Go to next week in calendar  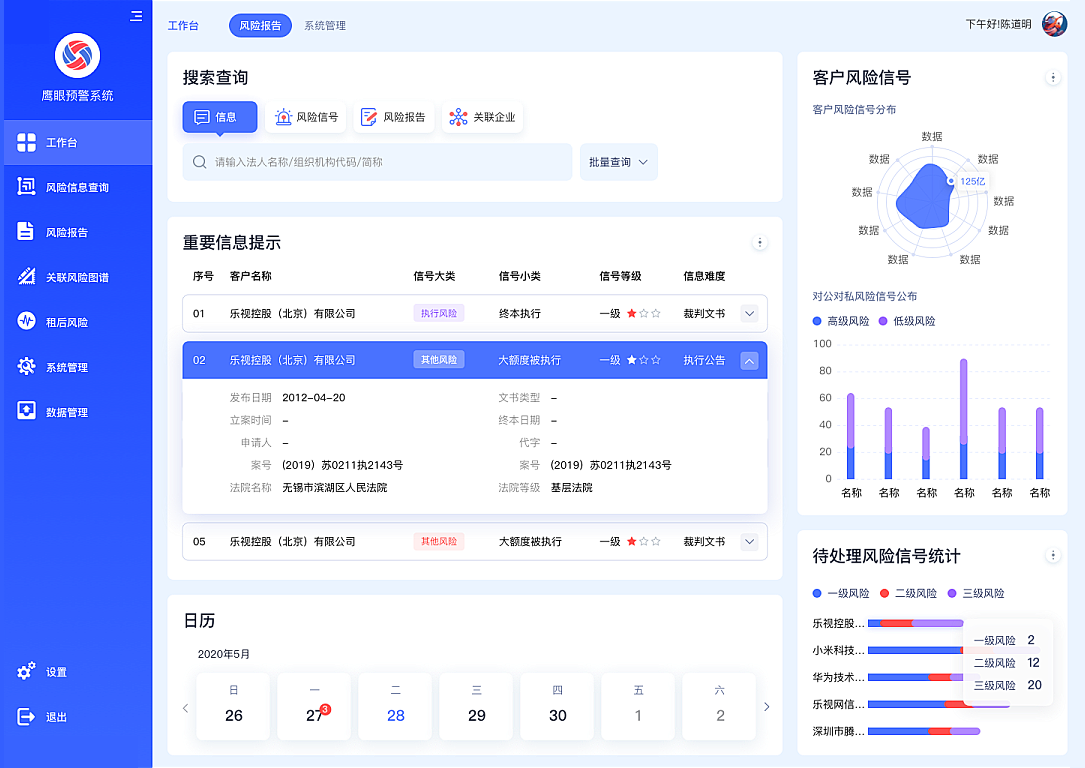tap(767, 707)
